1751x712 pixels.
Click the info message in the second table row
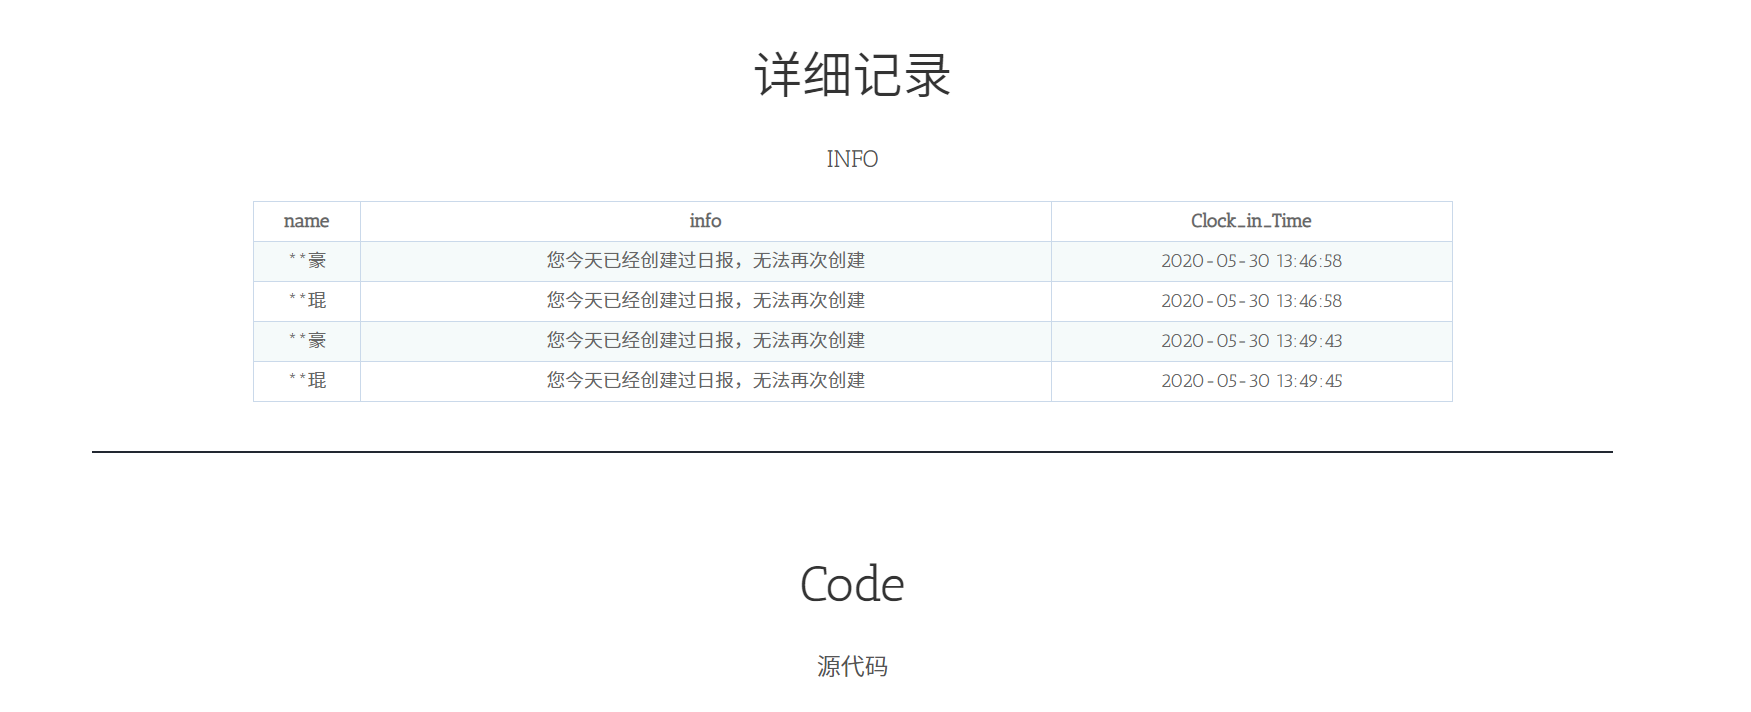[705, 301]
